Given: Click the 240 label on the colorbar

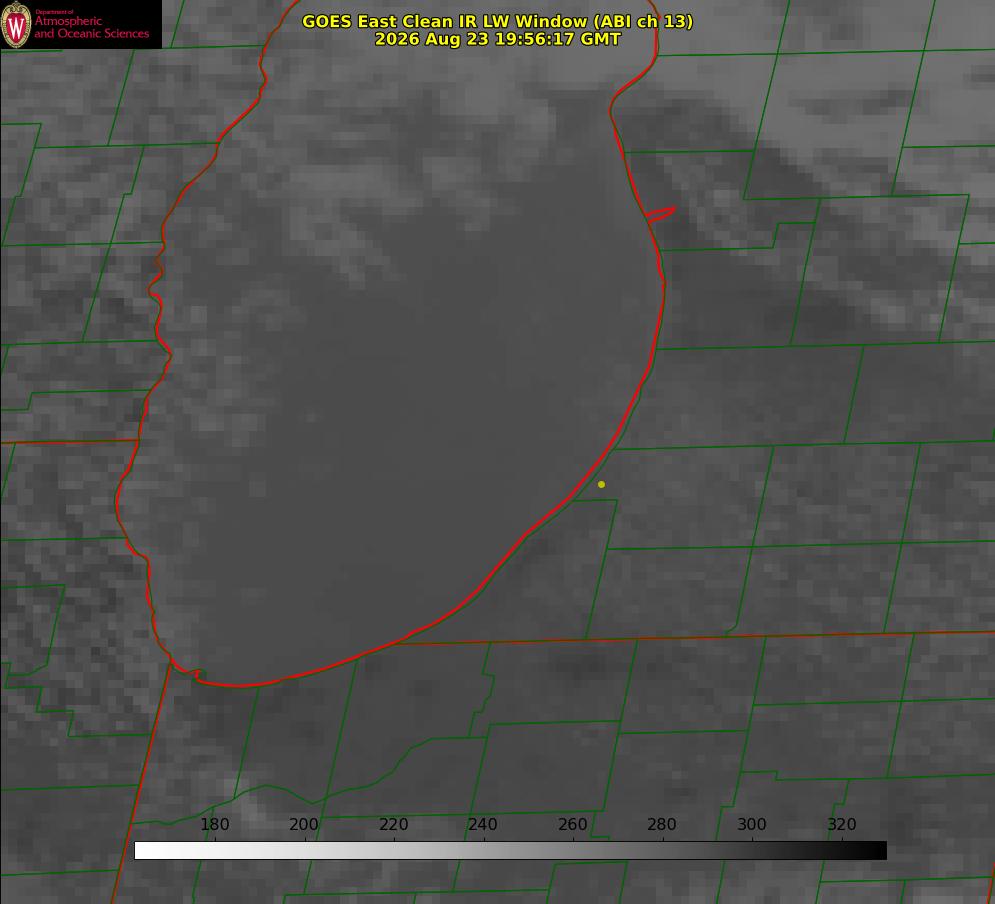Looking at the screenshot, I should click(x=483, y=824).
